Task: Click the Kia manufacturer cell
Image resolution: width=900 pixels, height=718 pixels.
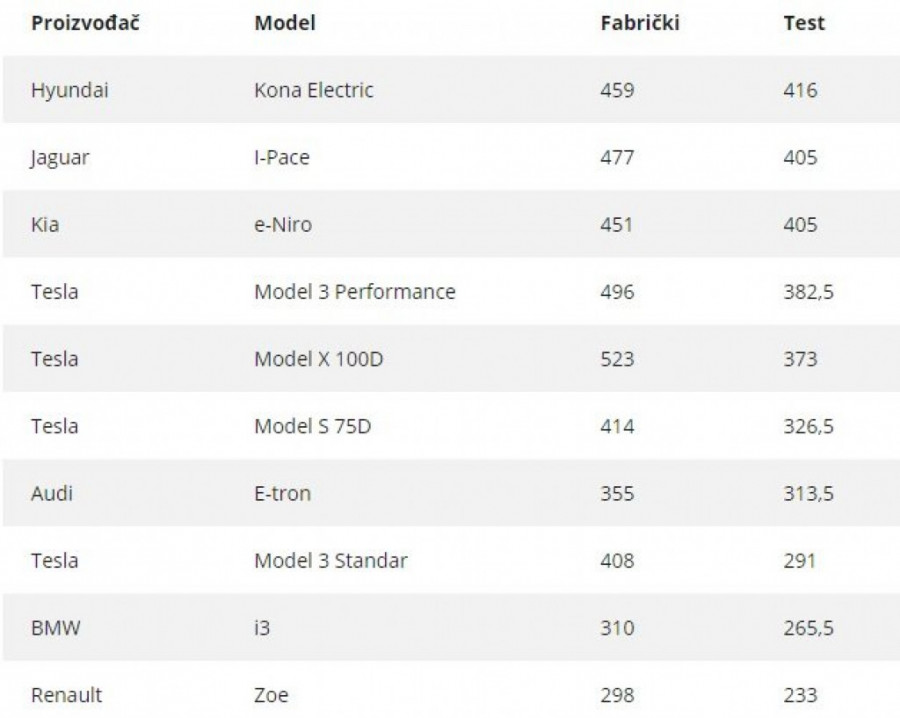Action: 46,224
